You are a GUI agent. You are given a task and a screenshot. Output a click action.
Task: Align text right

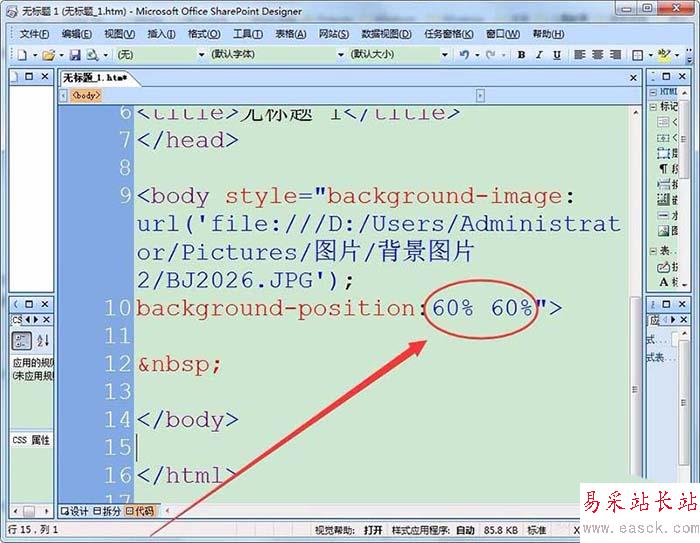pos(615,54)
